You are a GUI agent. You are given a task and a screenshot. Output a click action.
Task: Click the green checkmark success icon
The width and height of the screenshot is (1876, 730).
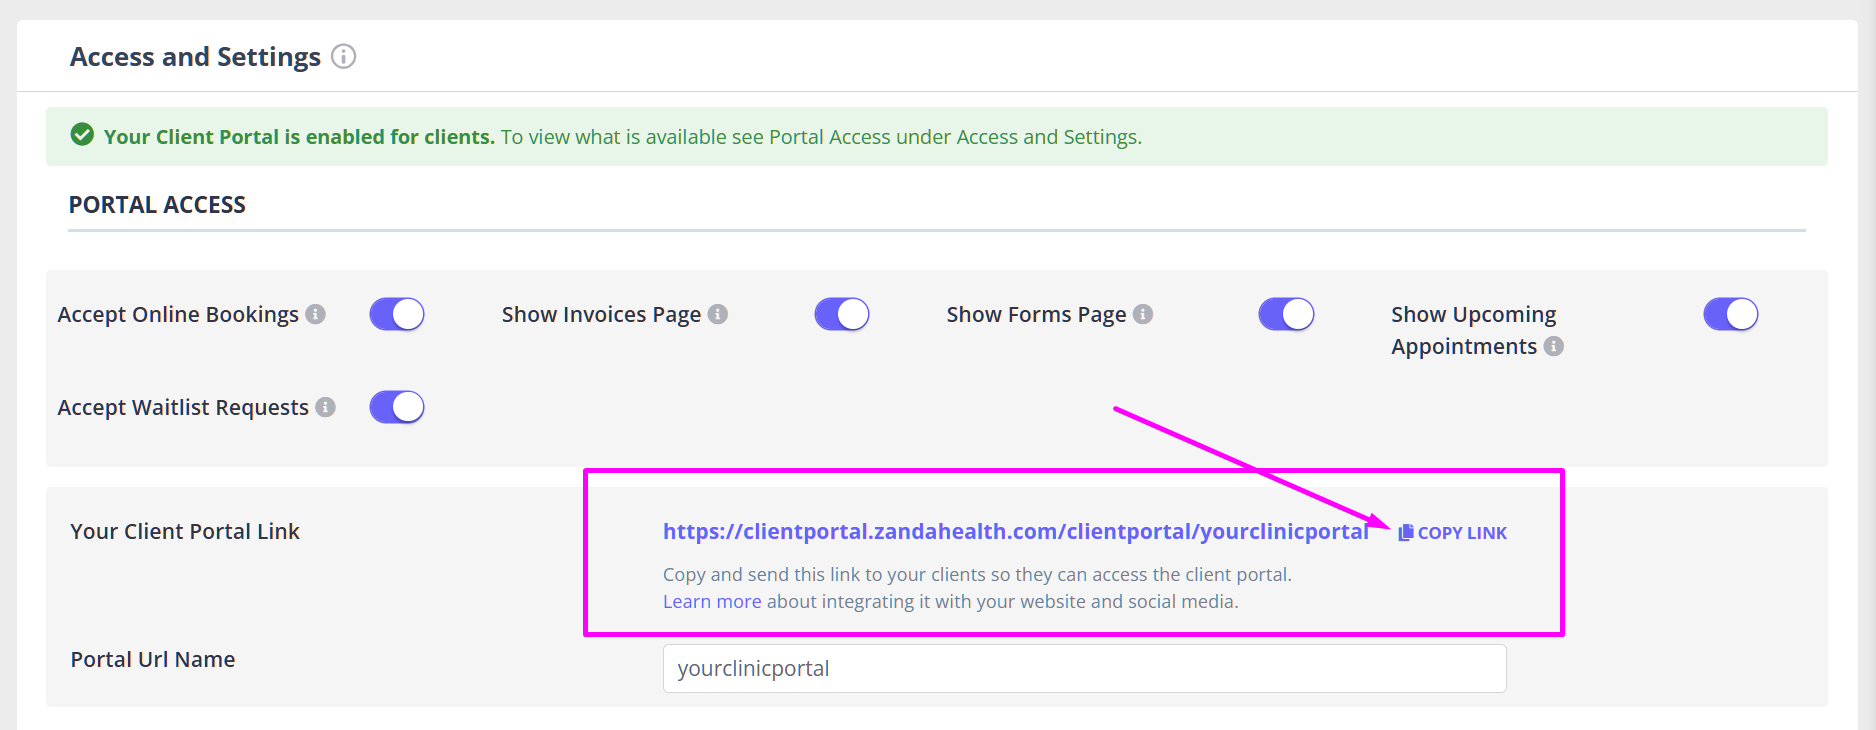coord(82,135)
